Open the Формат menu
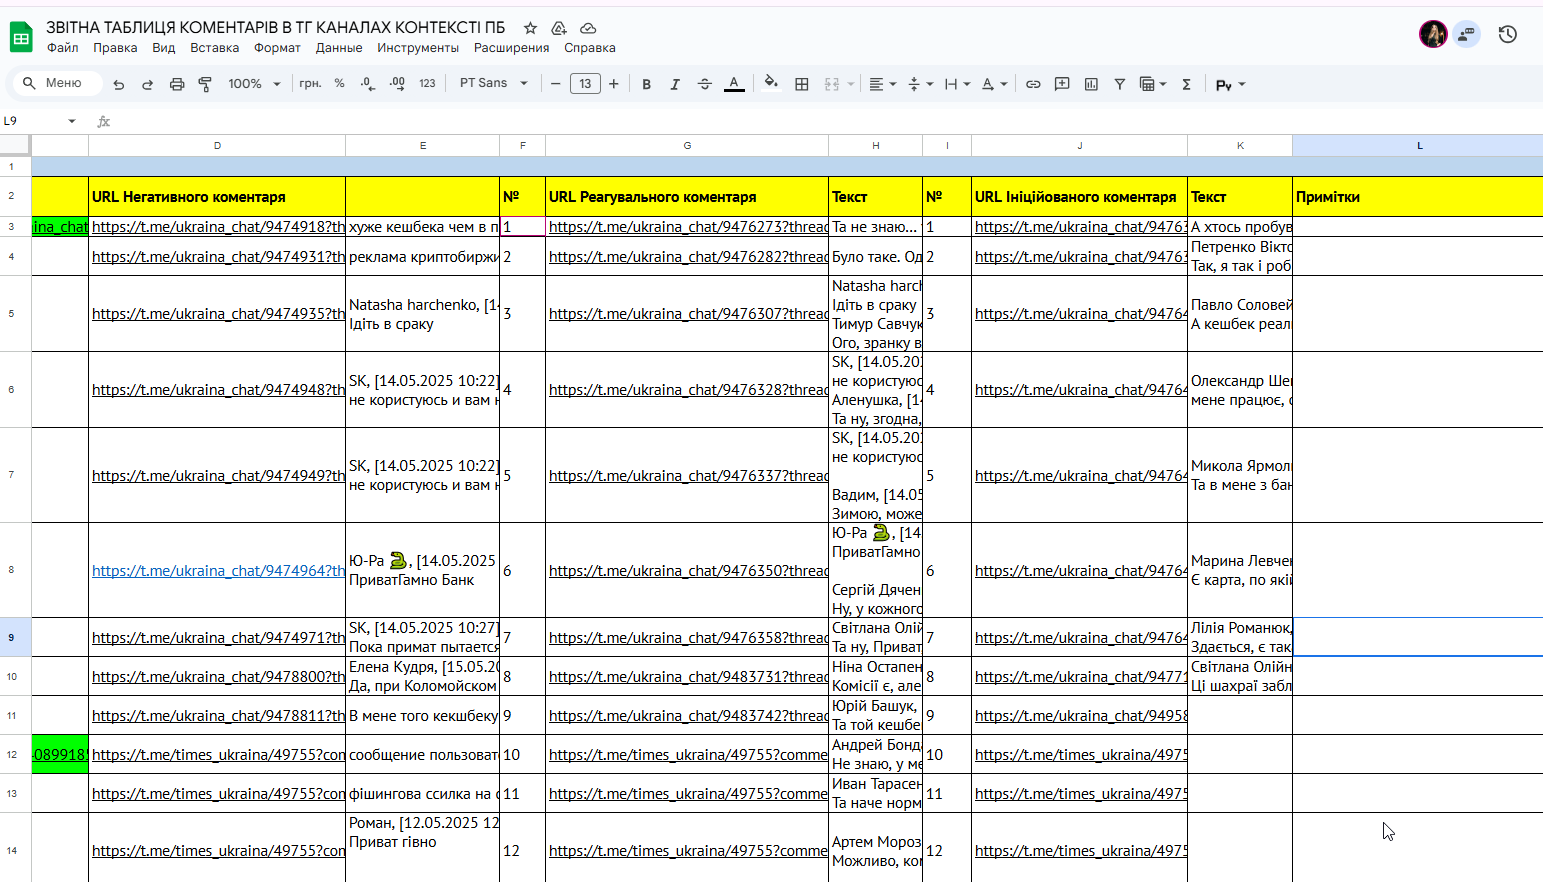The width and height of the screenshot is (1543, 882). 277,48
